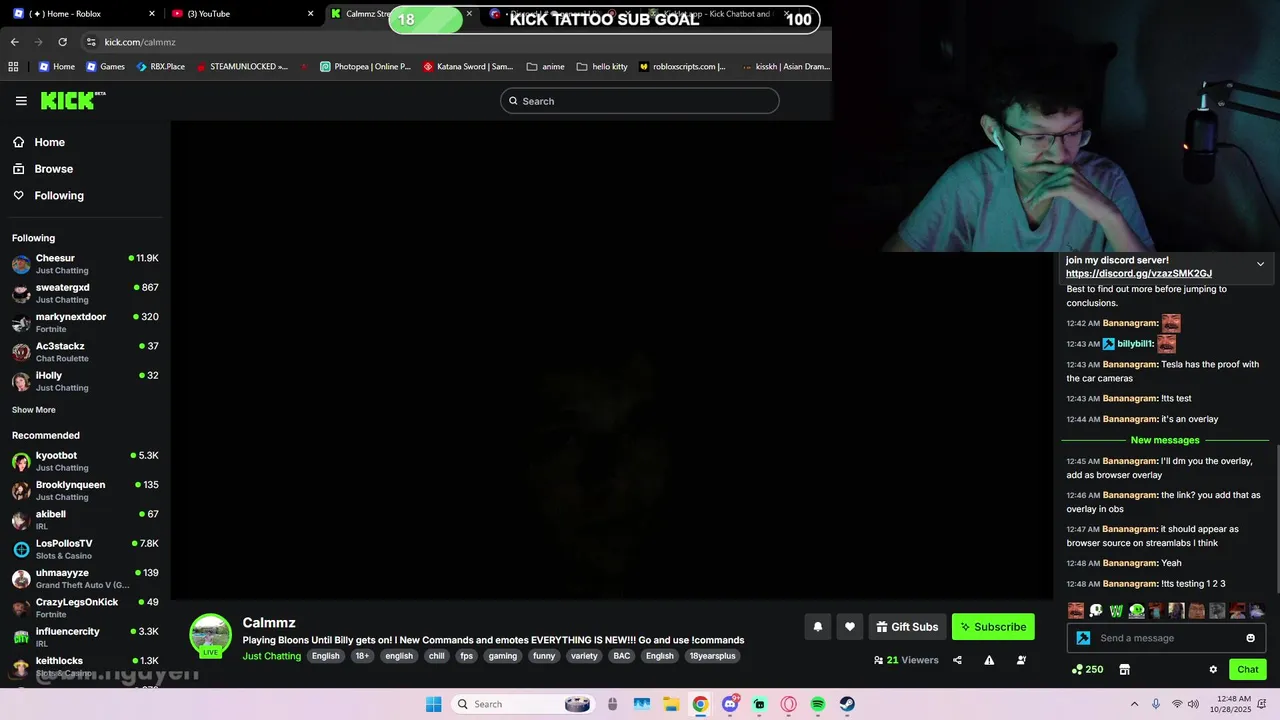Open uhmaayyze's recommended channel
1280x720 pixels.
tap(85, 578)
